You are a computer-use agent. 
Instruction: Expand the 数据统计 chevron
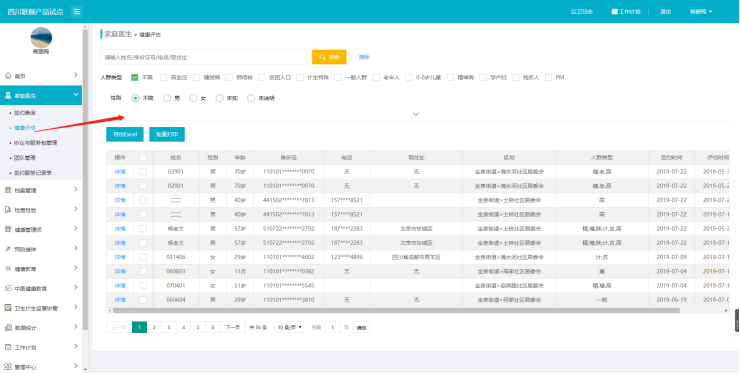point(76,327)
